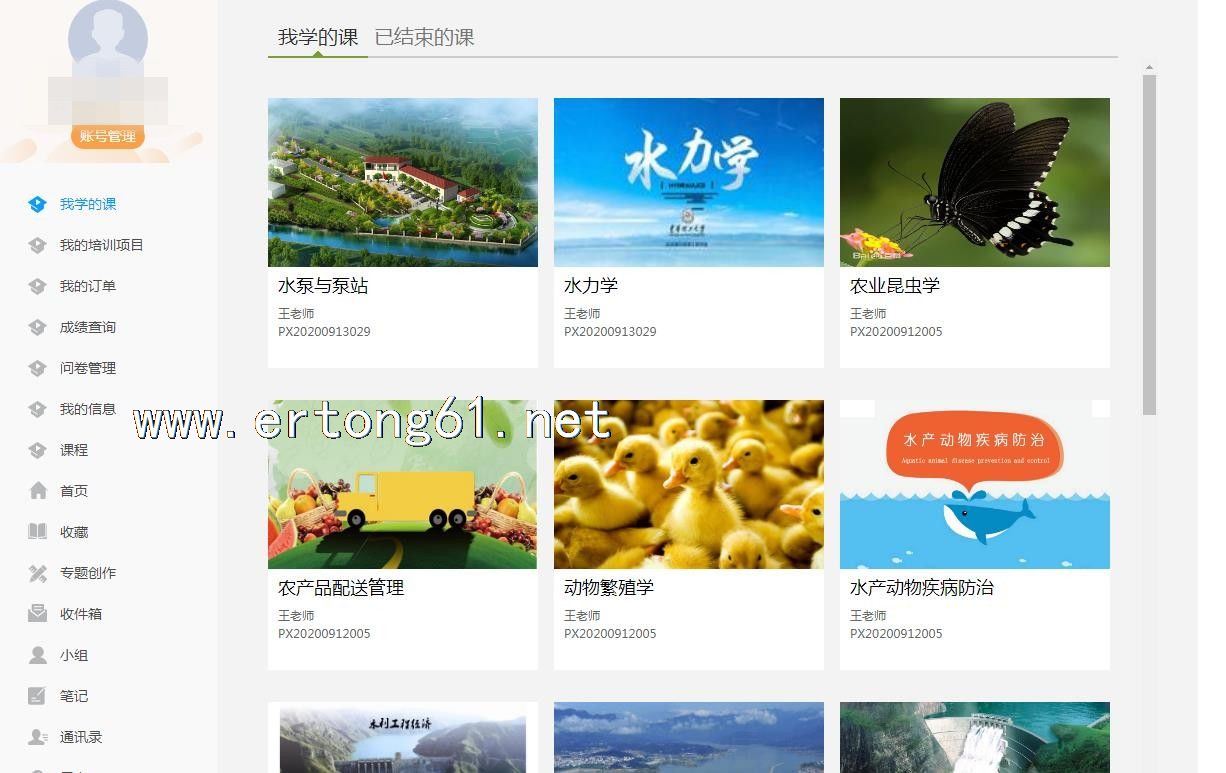Viewport: 1226px width, 773px height.
Task: Click the vertical scrollbar thumb
Action: coord(1149,245)
